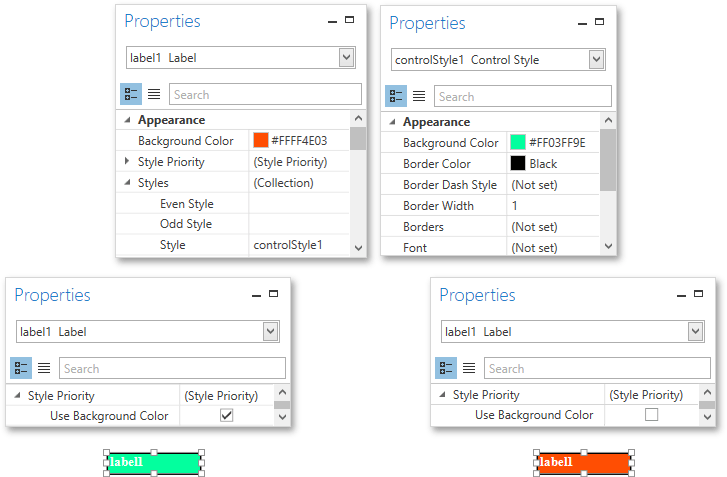This screenshot has width=727, height=477.
Task: Click categorized view icon in bottom-left Properties panel
Action: coord(21,368)
